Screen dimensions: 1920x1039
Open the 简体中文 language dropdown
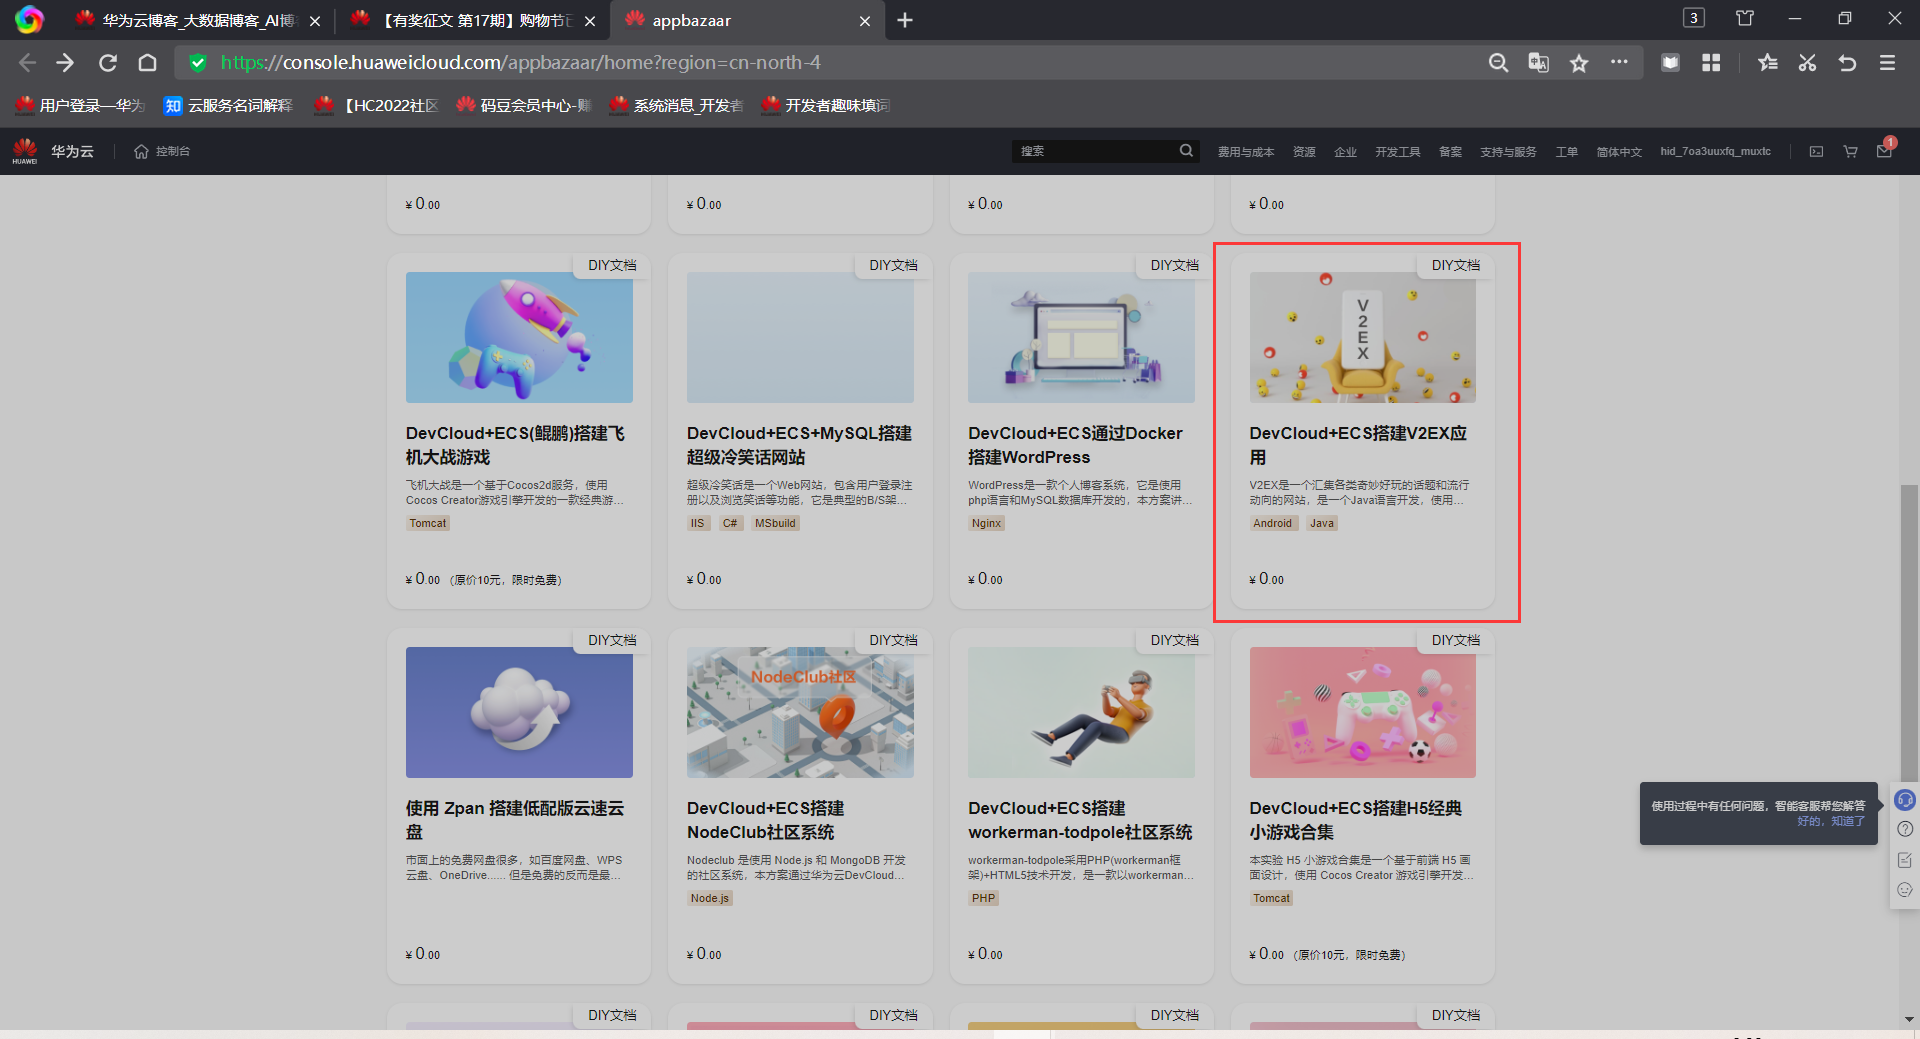point(1619,152)
